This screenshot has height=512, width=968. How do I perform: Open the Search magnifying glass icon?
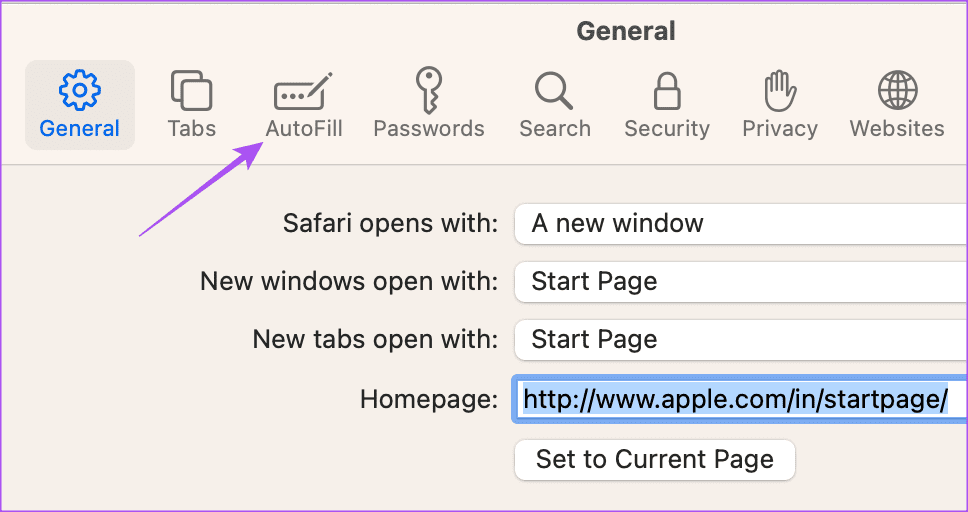pyautogui.click(x=554, y=91)
